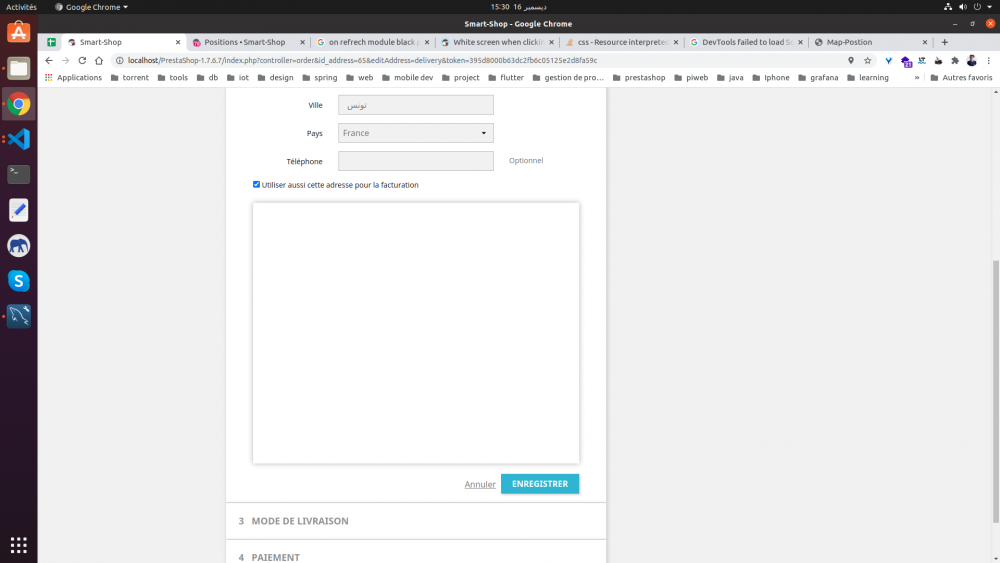Bookmark this page with the star
Image resolution: width=1000 pixels, height=563 pixels.
coord(867,61)
